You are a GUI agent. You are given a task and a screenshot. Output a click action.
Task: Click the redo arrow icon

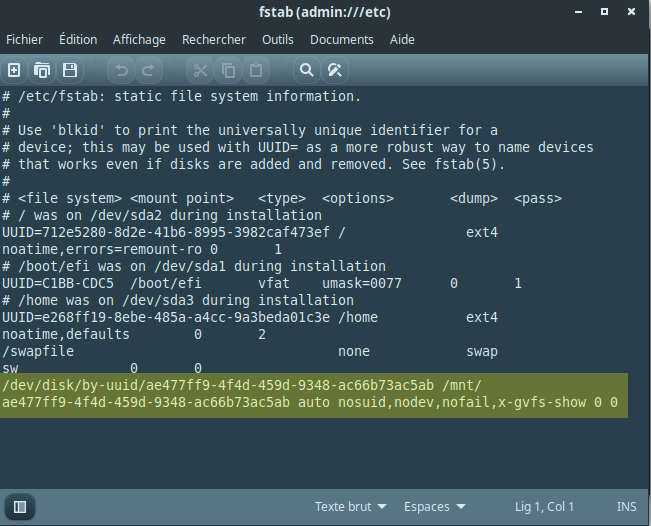148,70
